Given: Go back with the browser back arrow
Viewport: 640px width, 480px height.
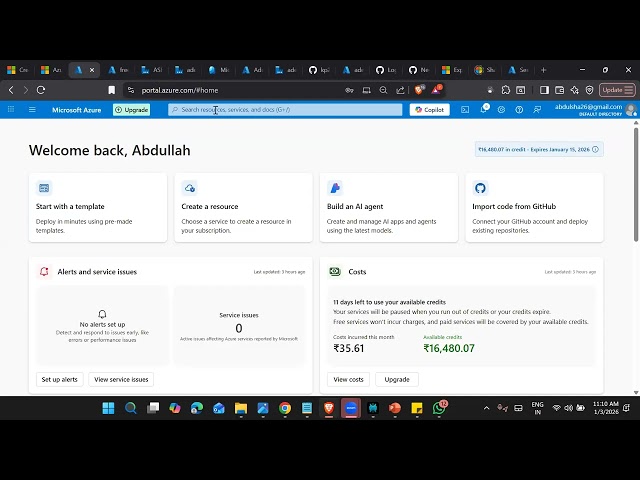Looking at the screenshot, I should pos(11,90).
